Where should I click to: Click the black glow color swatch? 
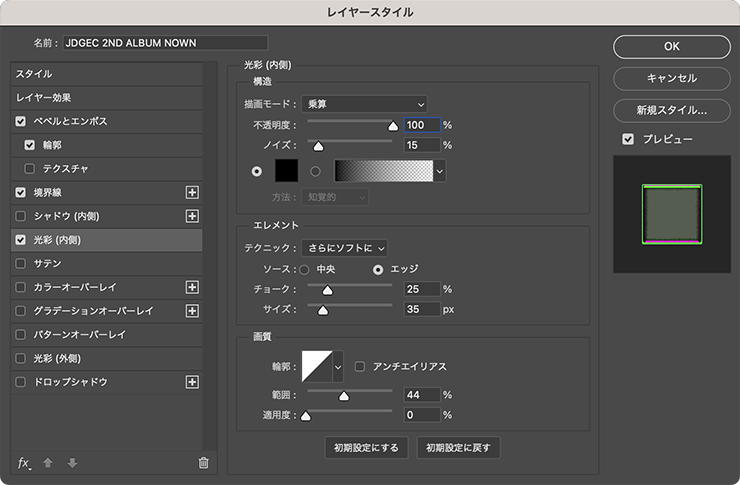[x=289, y=171]
